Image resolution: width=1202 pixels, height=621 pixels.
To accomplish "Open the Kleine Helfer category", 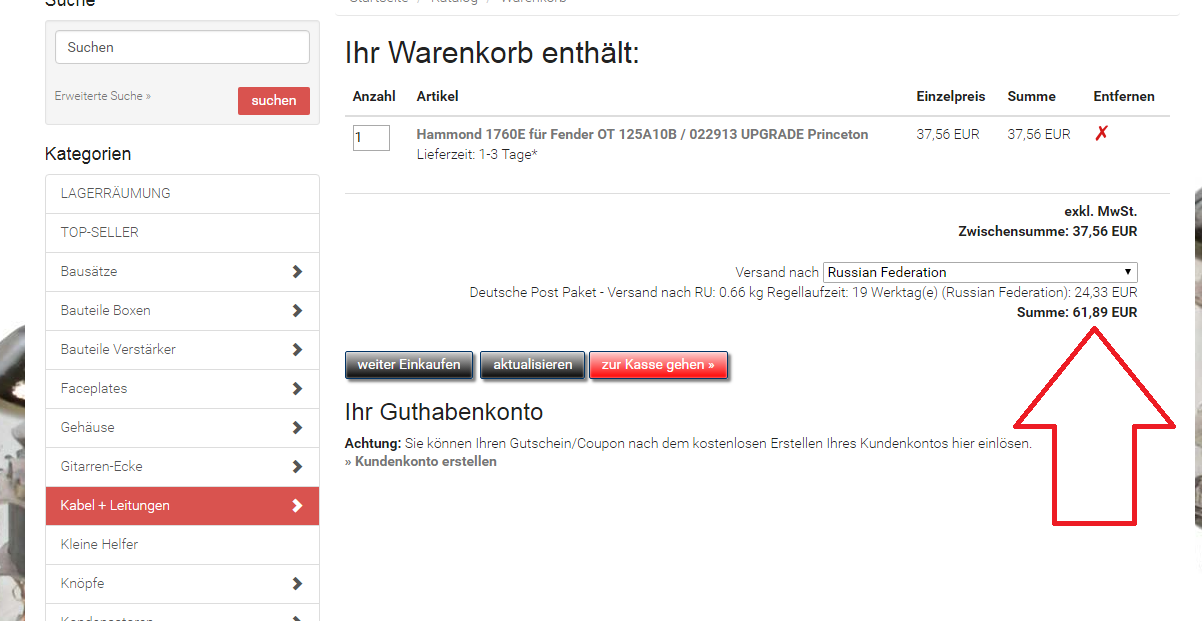I will click(182, 545).
